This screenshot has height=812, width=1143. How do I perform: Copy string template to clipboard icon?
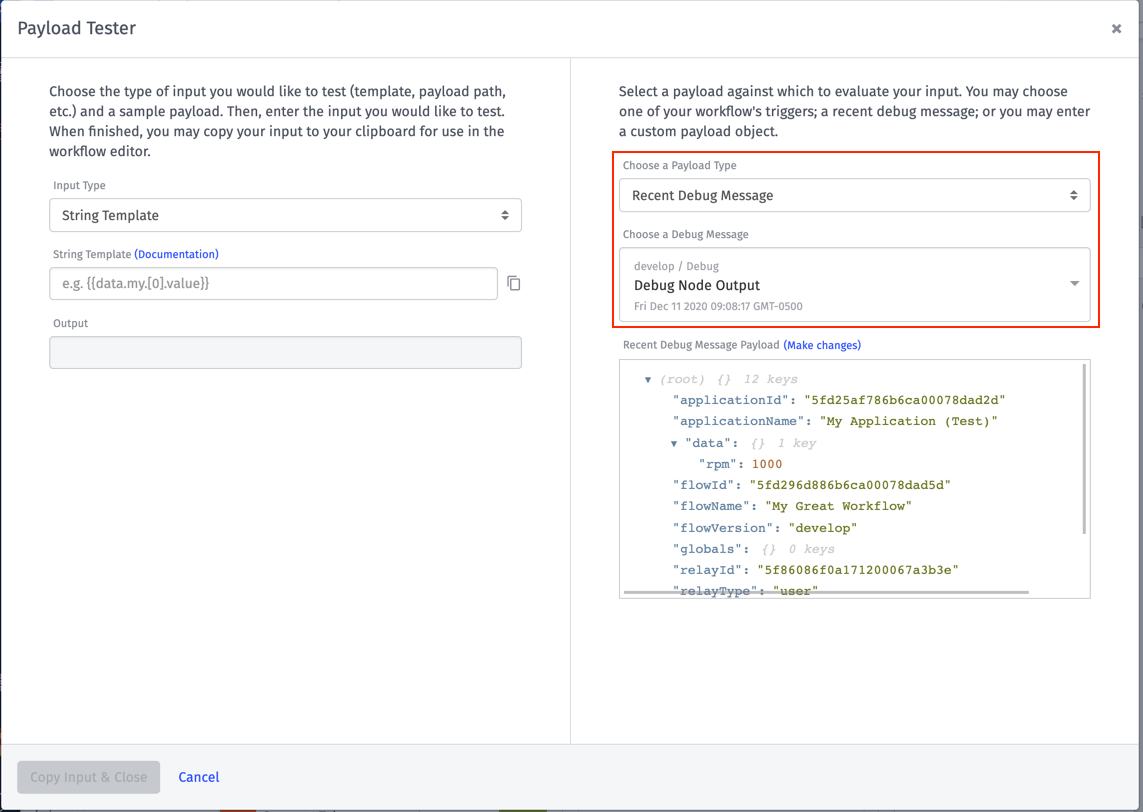point(514,283)
